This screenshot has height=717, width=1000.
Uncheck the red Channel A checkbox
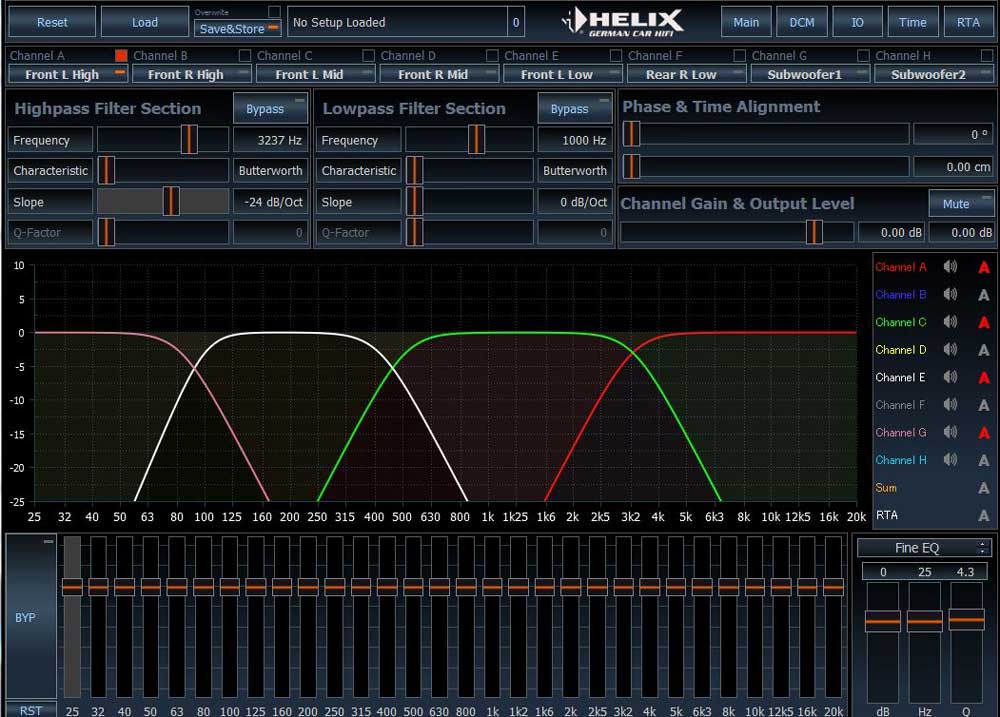click(121, 56)
